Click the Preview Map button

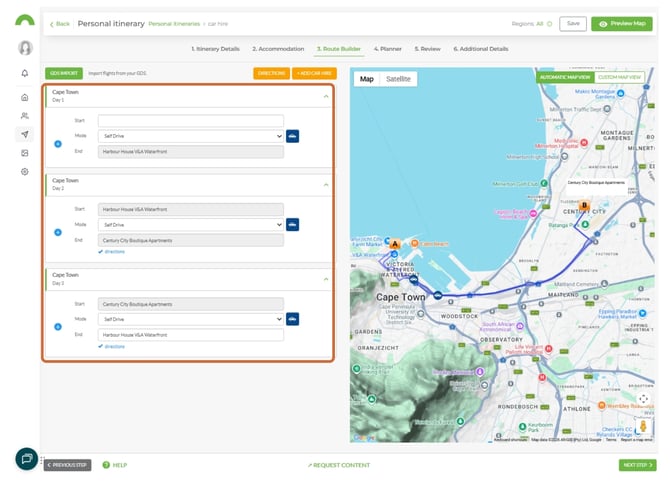(622, 24)
